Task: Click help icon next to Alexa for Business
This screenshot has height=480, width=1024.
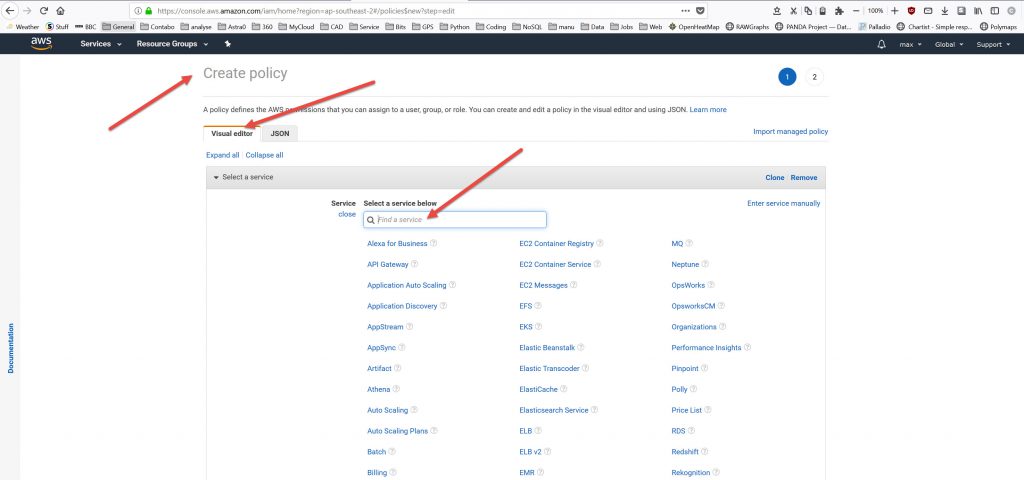Action: (433, 243)
